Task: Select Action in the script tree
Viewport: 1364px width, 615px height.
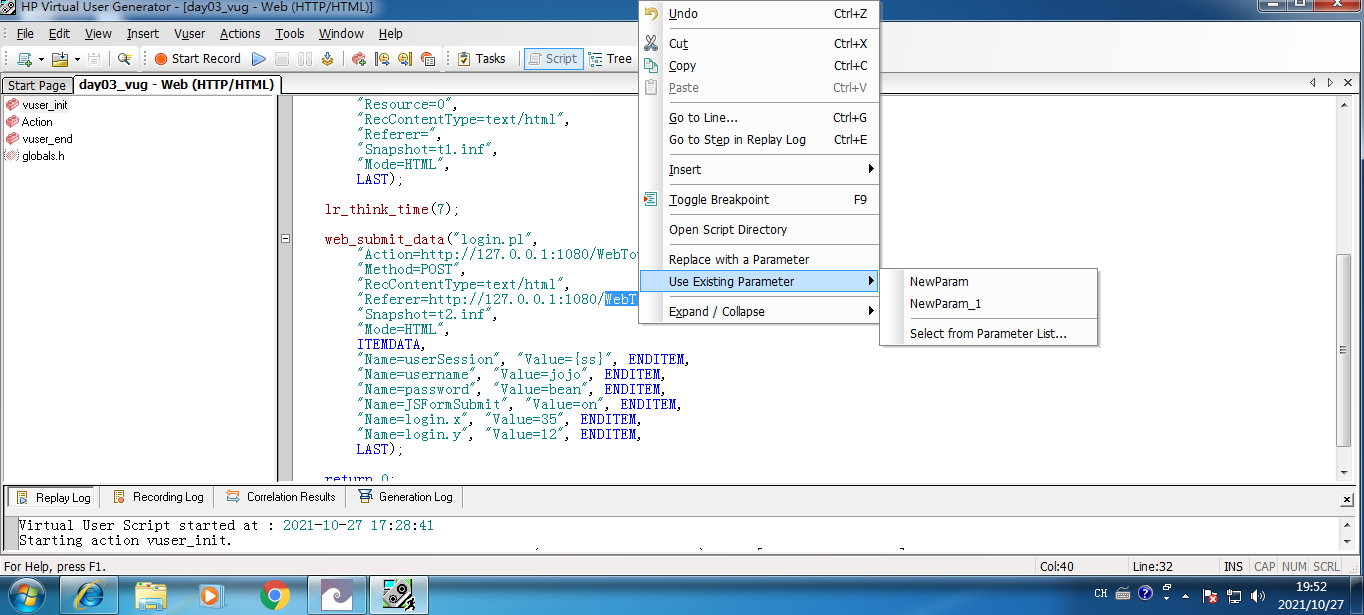Action: point(37,122)
